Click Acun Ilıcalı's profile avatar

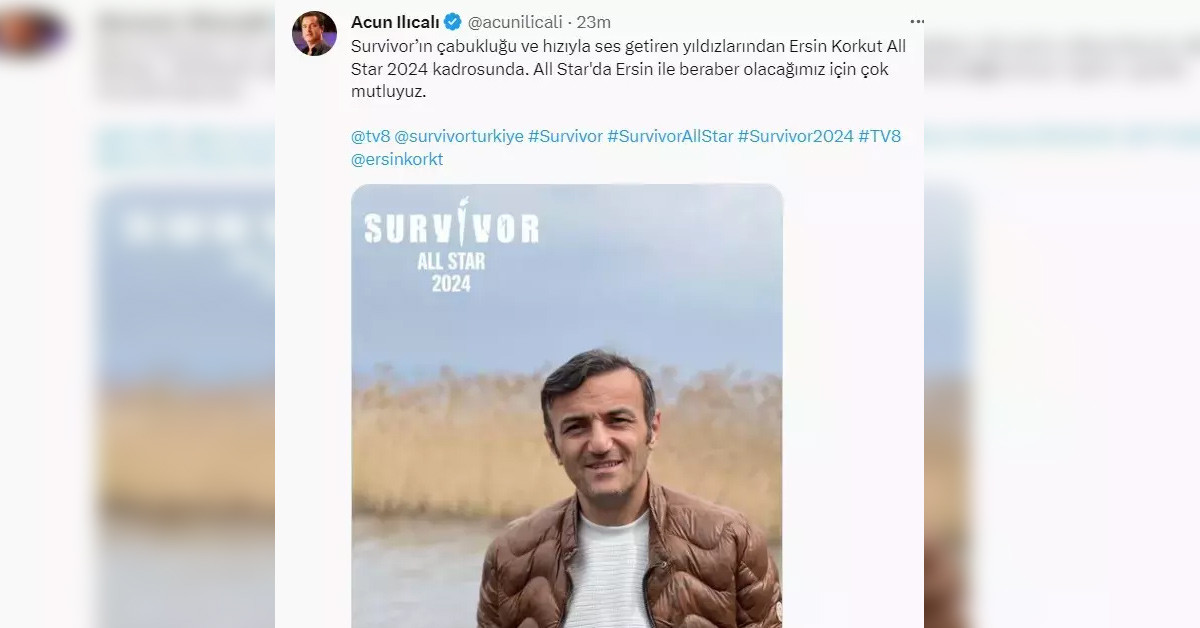[x=314, y=33]
